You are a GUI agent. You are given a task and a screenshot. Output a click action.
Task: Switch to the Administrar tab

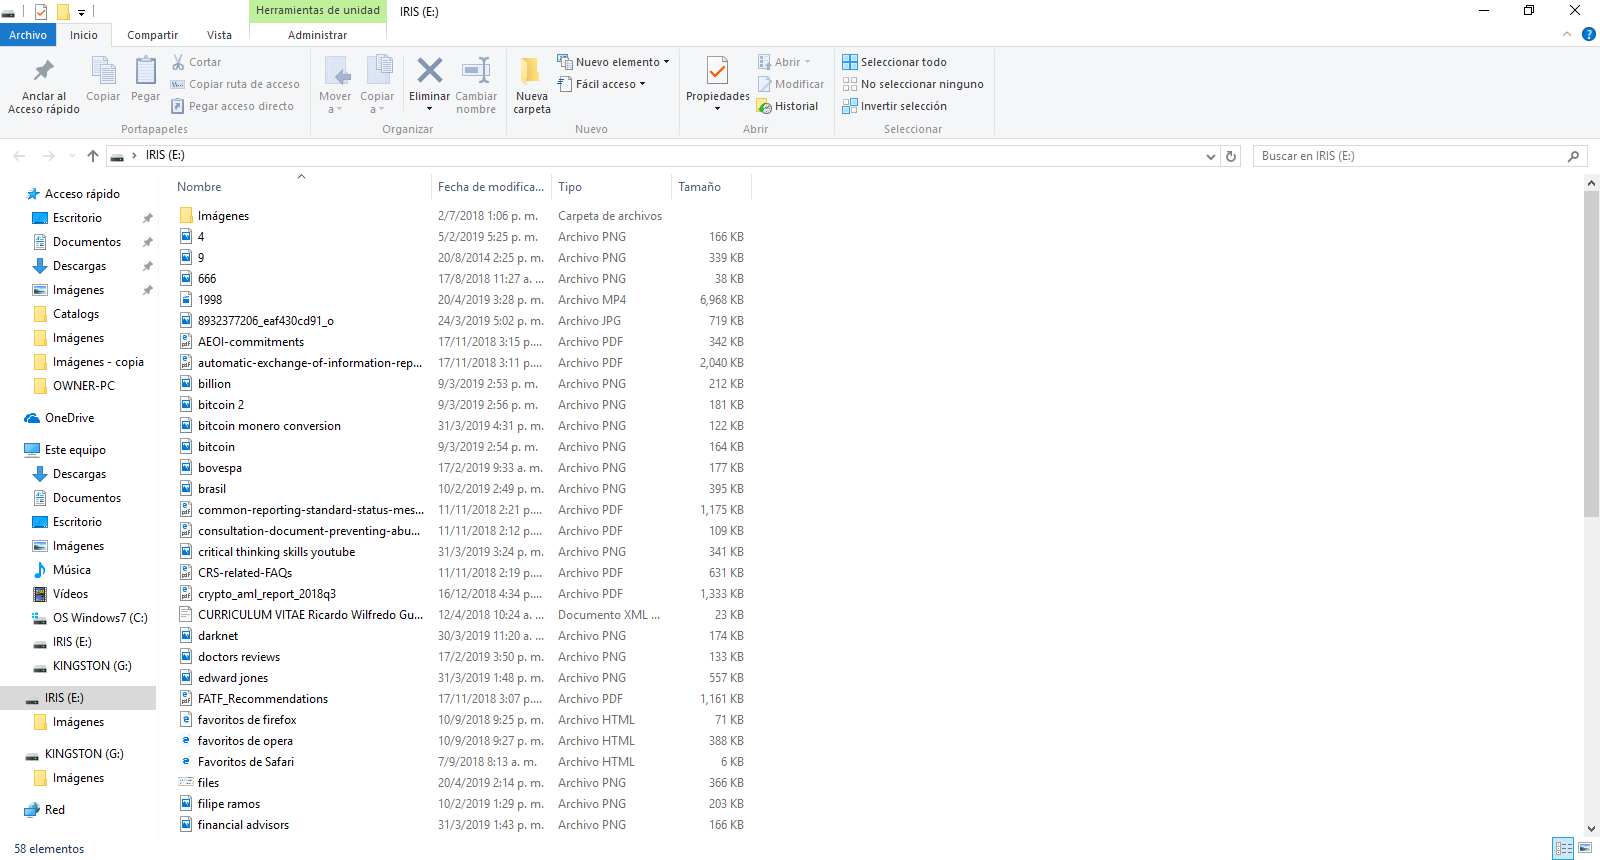tap(317, 35)
